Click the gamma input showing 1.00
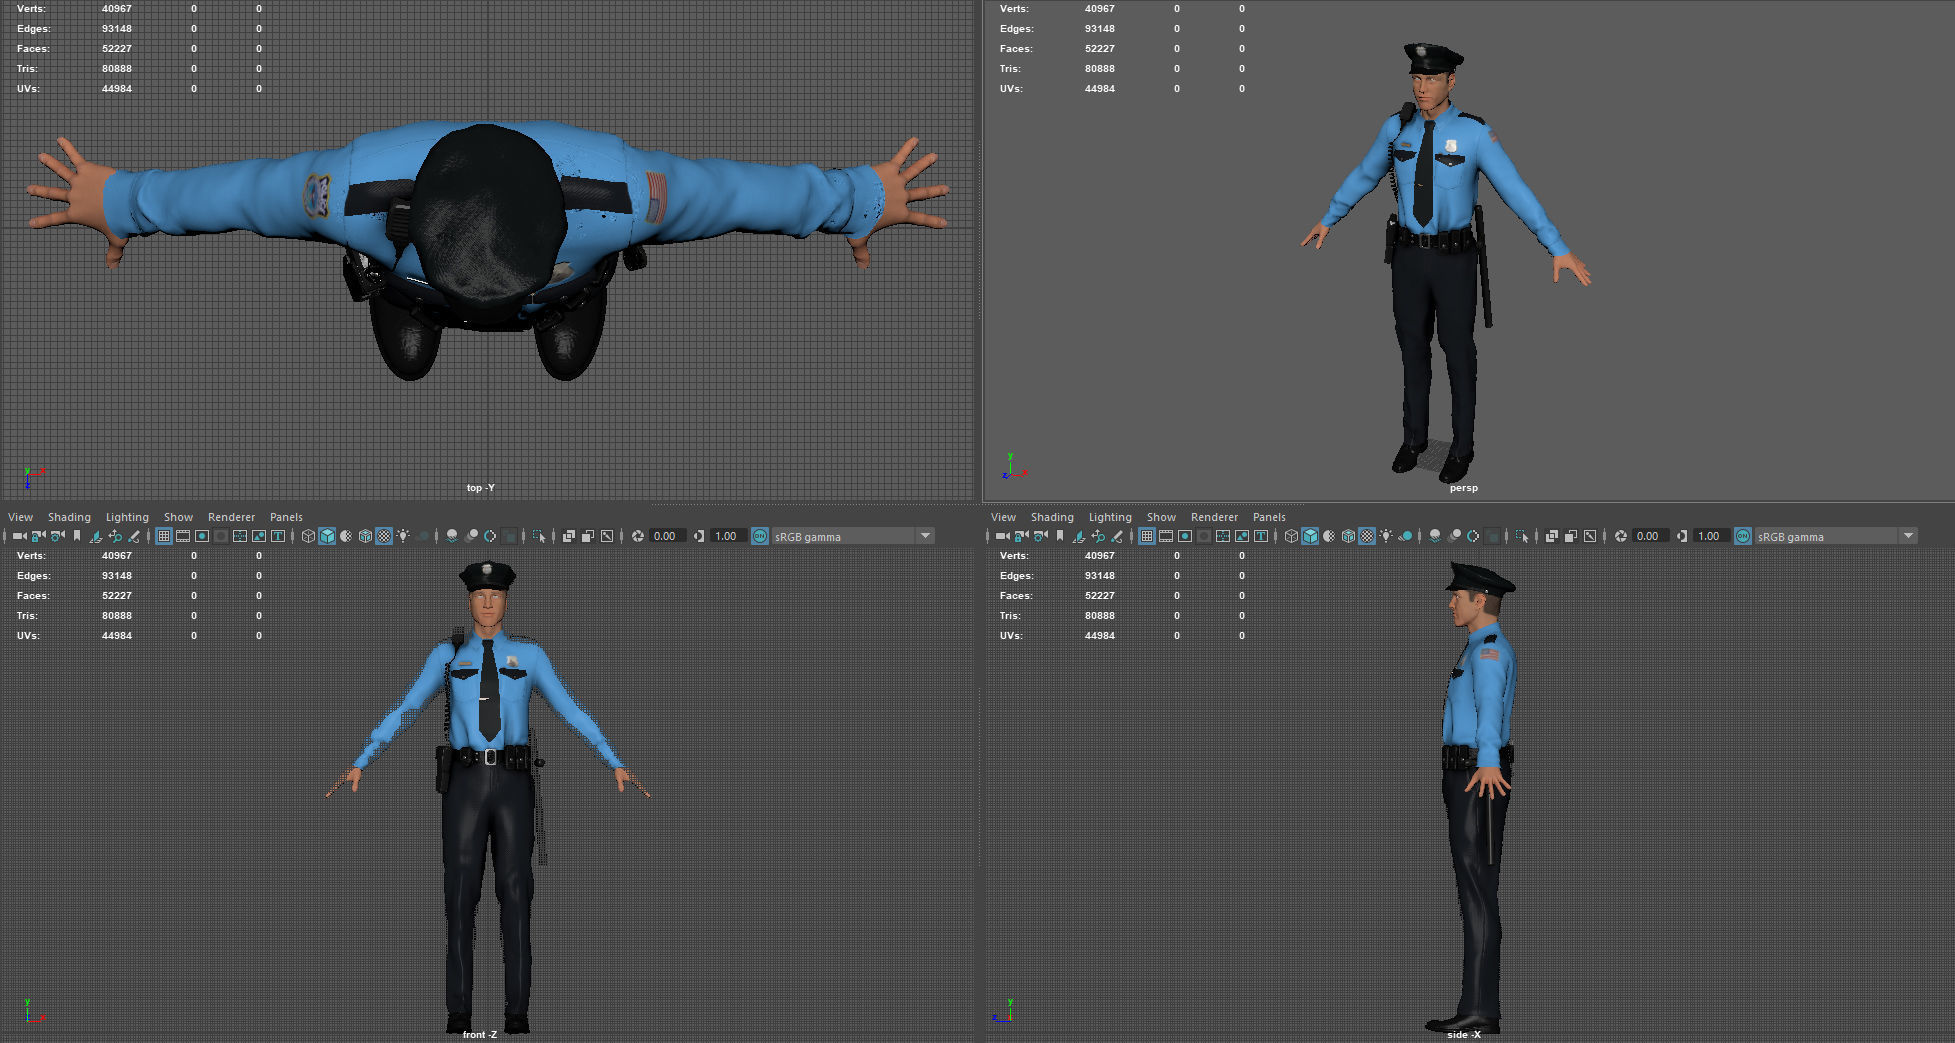Screen dimensions: 1955x1043 [x=727, y=536]
